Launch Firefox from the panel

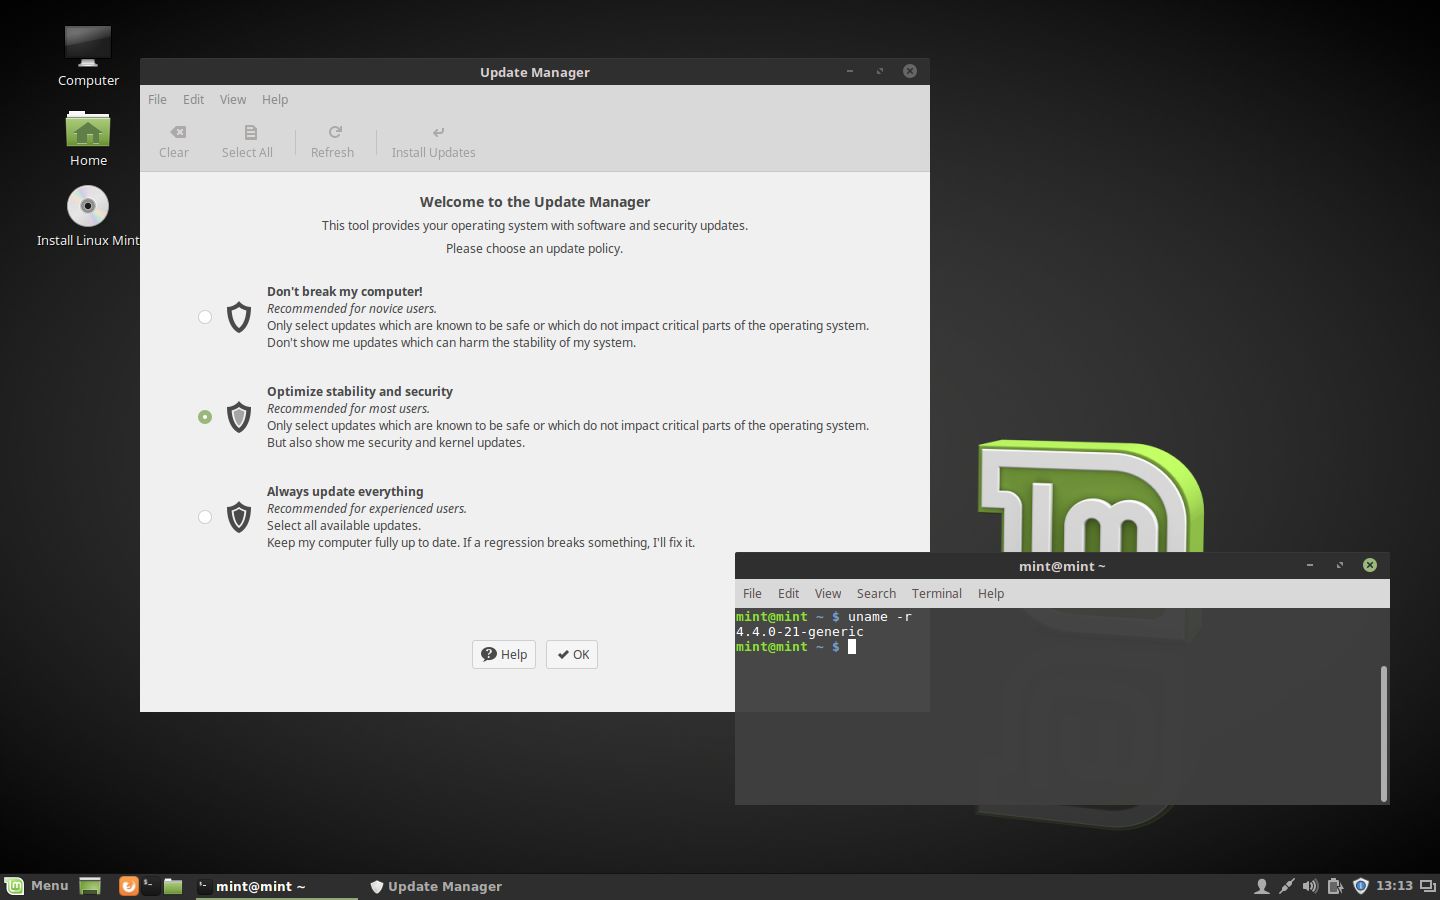128,886
